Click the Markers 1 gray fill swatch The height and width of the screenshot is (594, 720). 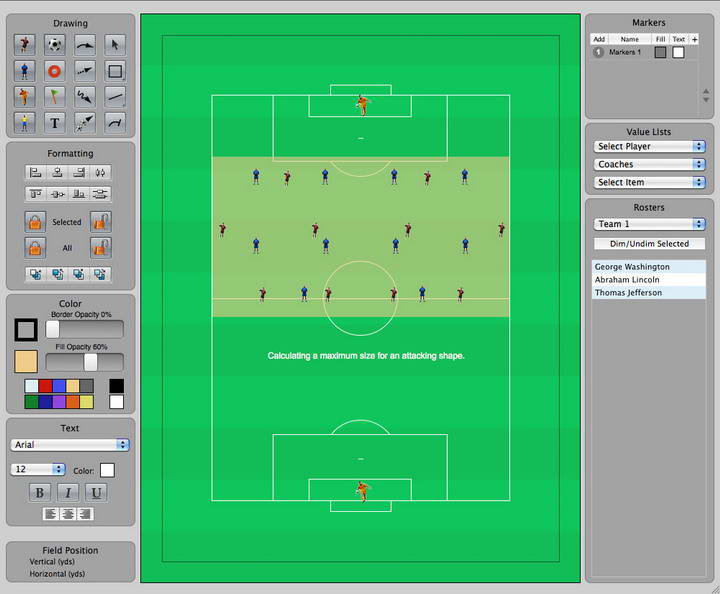(x=660, y=52)
